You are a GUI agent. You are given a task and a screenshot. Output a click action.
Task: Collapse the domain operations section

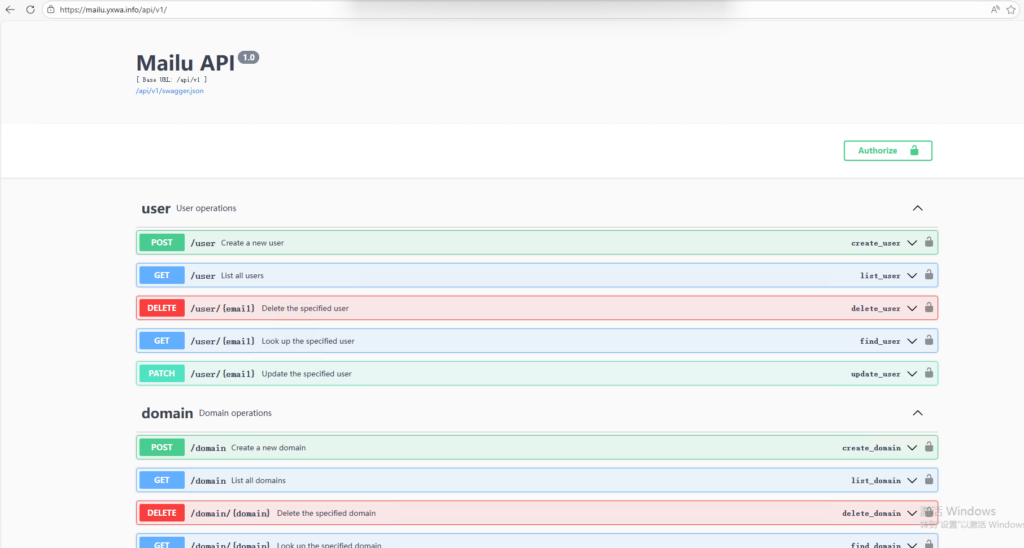tap(917, 413)
